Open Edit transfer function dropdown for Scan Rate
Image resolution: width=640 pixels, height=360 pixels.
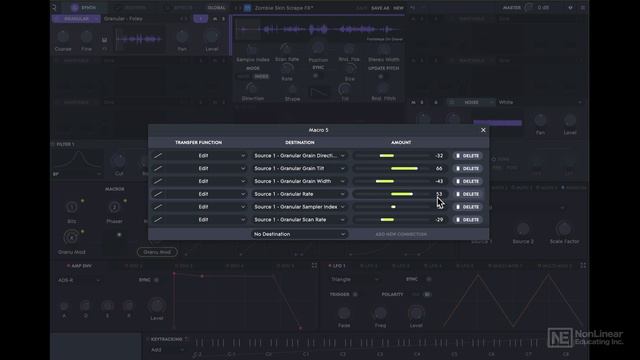[x=206, y=220]
